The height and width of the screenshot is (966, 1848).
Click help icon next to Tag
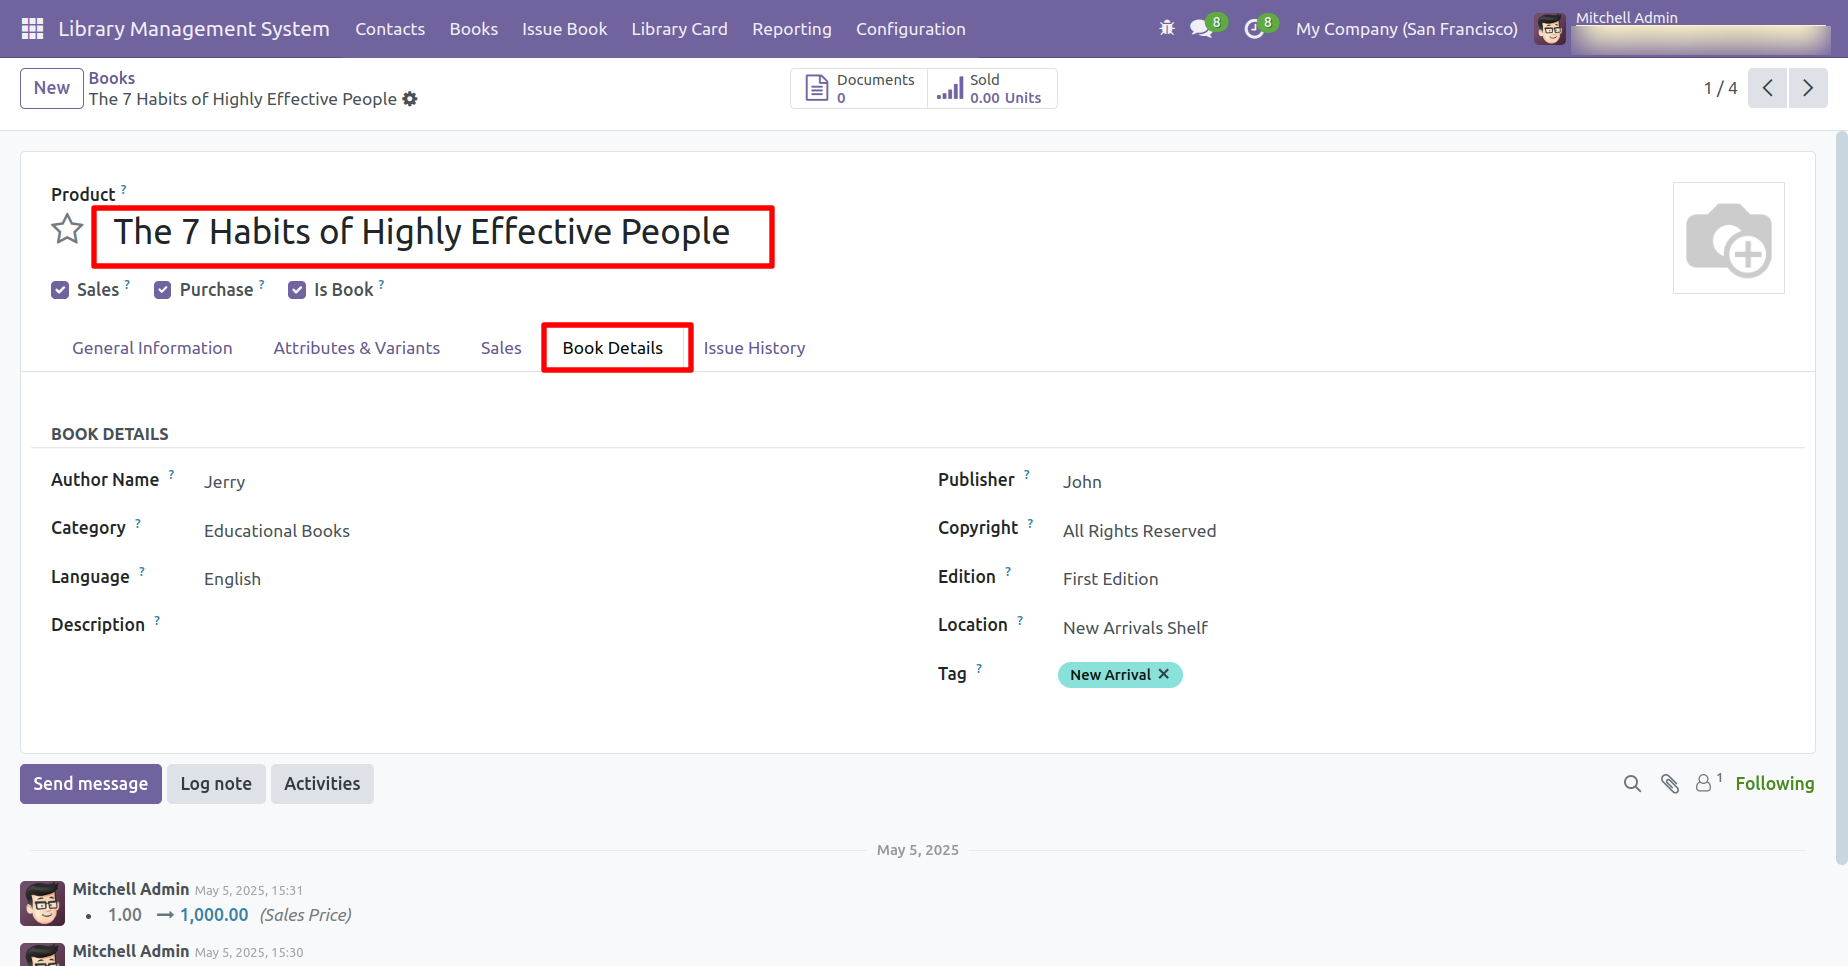[979, 668]
